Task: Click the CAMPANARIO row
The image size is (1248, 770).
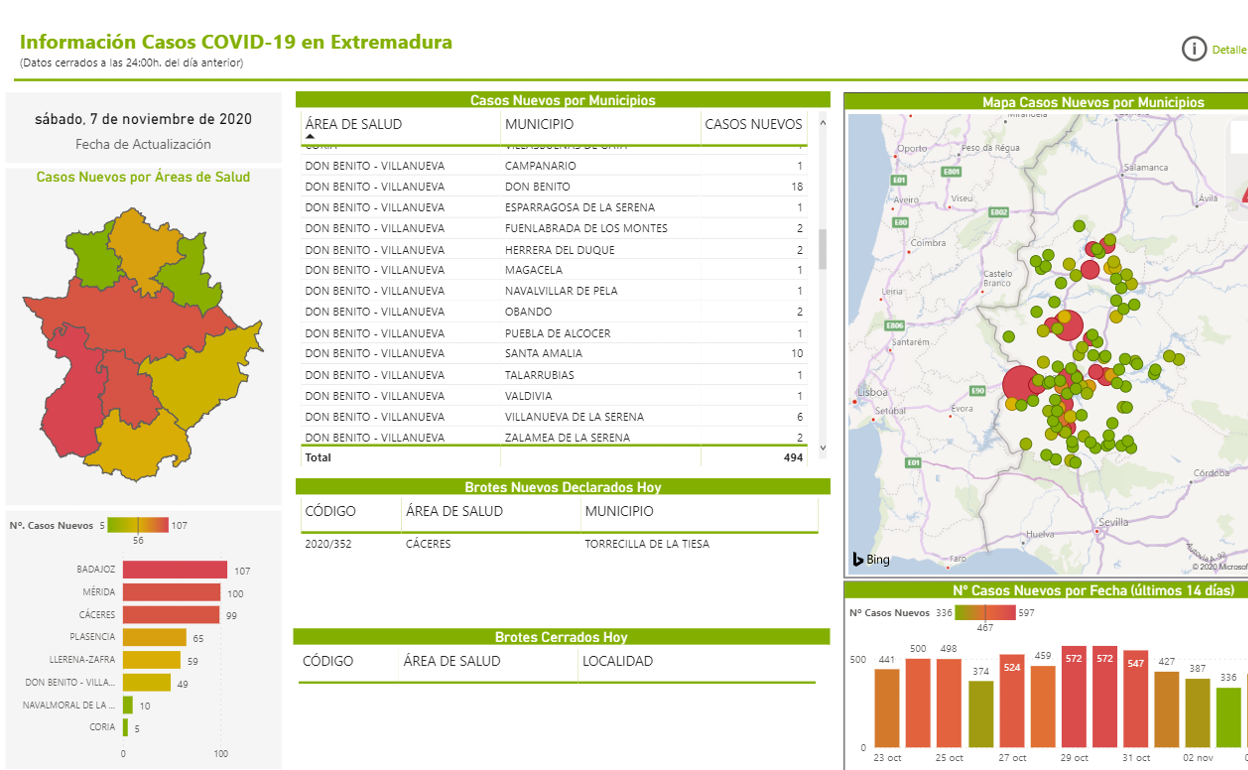Action: click(554, 166)
